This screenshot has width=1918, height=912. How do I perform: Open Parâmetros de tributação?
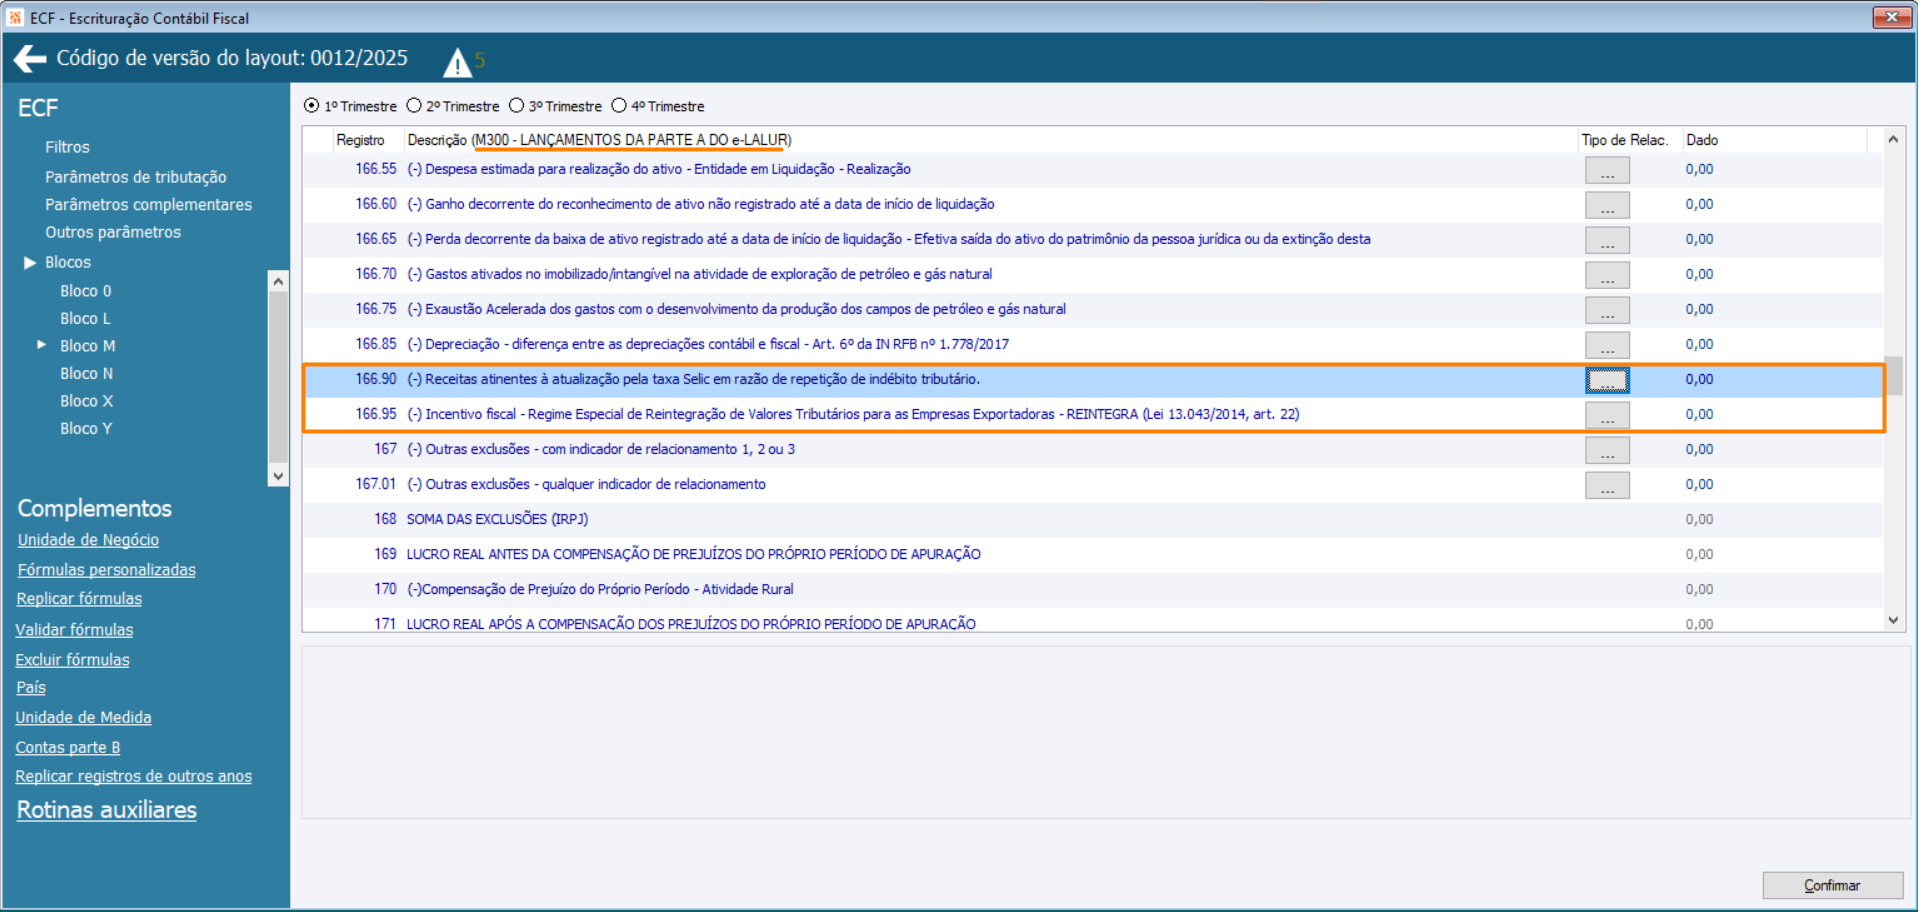(136, 177)
